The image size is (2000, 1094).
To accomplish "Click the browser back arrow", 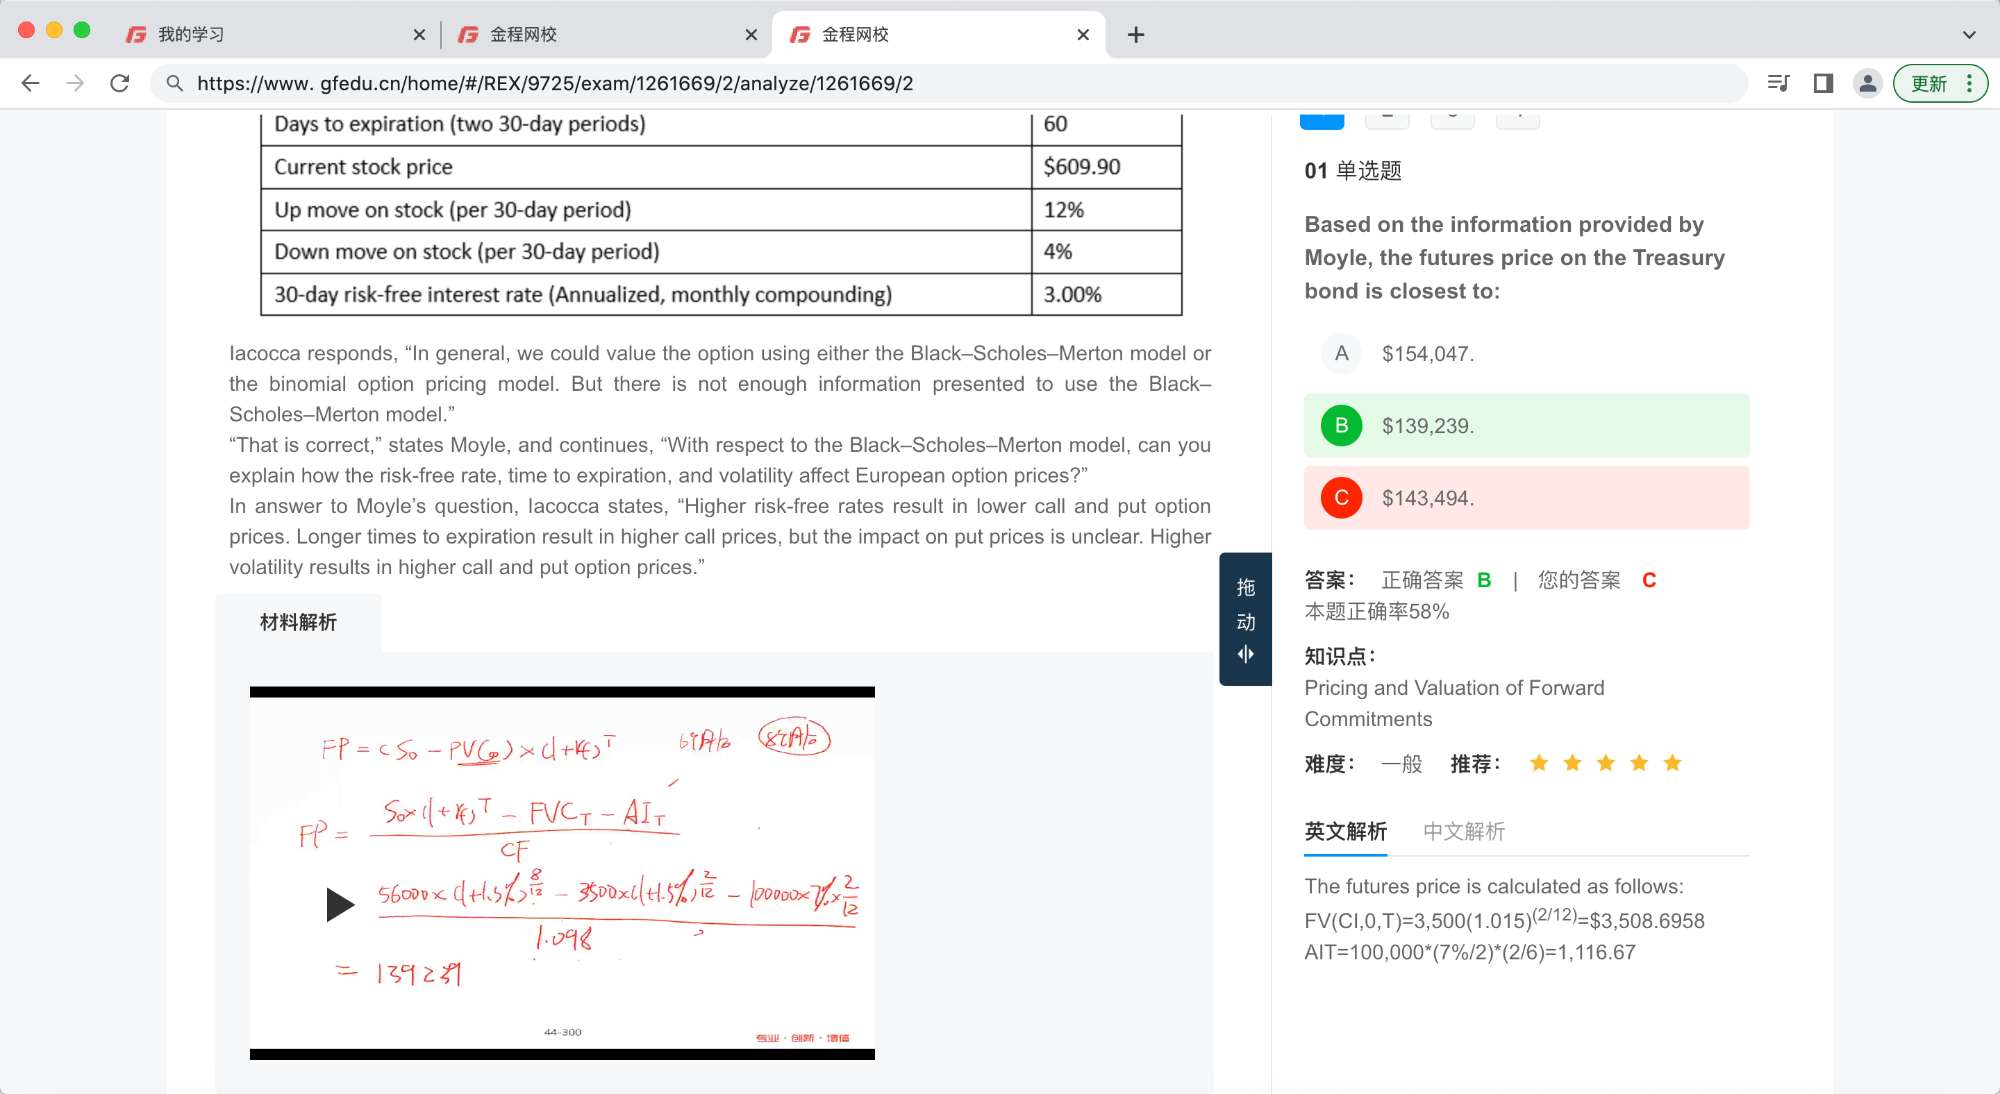I will (30, 83).
